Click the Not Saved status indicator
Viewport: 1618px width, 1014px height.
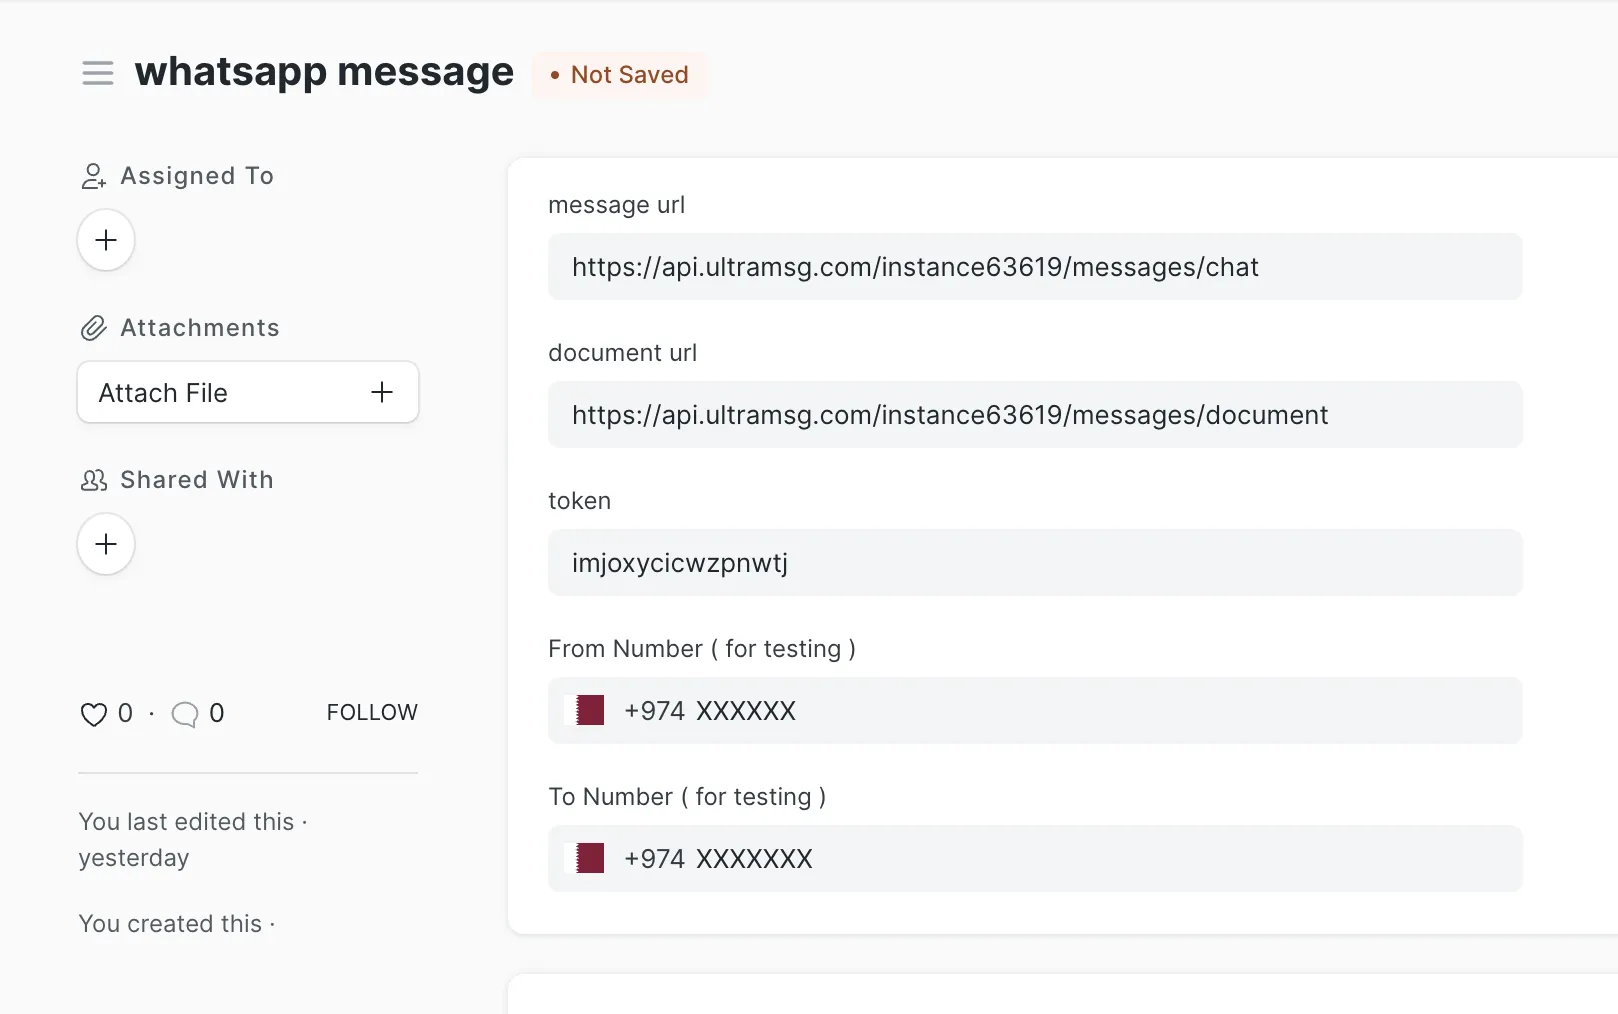(x=619, y=75)
